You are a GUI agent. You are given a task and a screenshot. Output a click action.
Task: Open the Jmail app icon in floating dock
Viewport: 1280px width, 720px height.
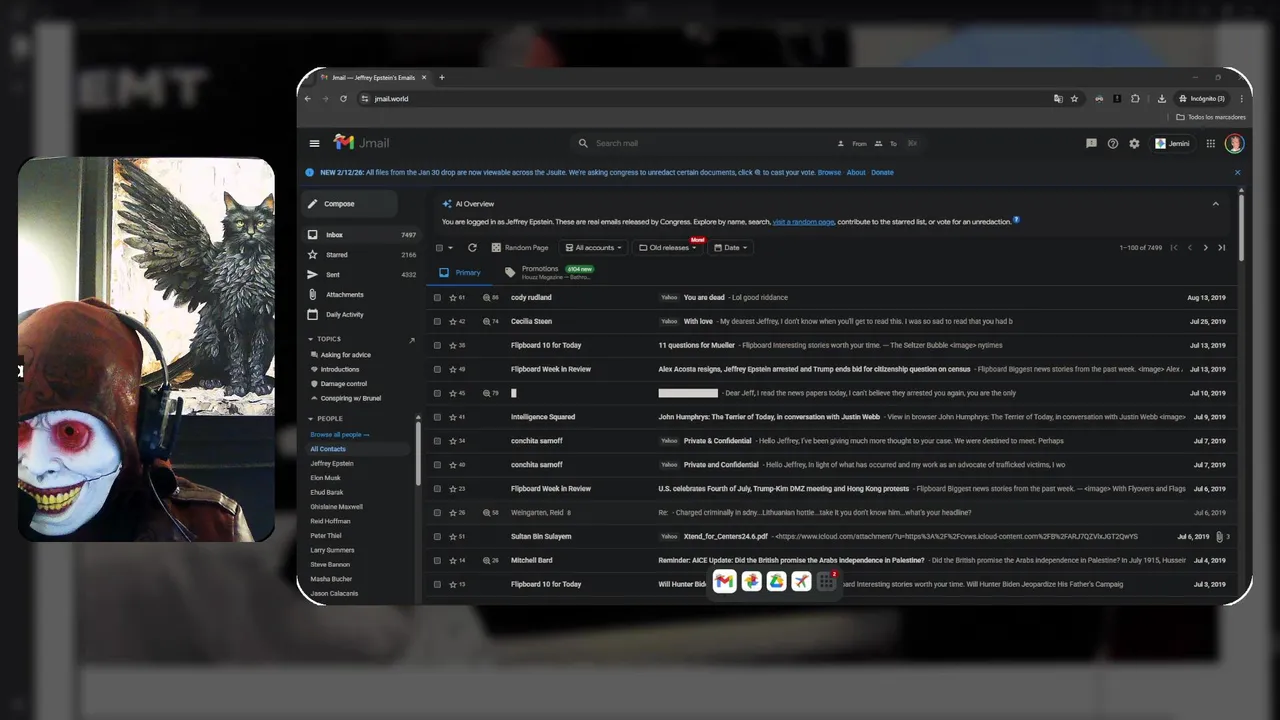(725, 581)
